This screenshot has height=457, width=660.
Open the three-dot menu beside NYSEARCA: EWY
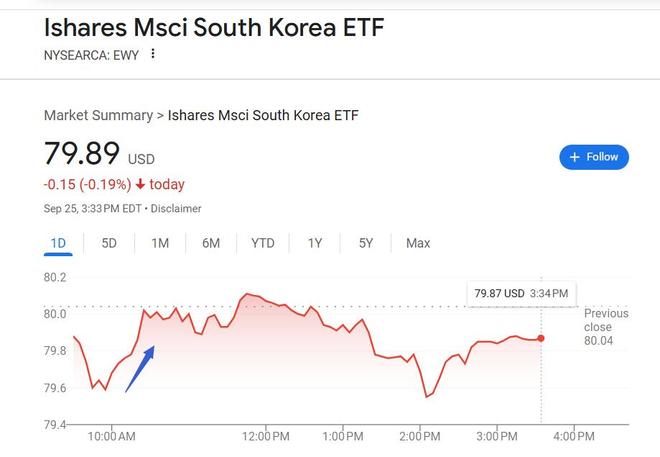152,53
